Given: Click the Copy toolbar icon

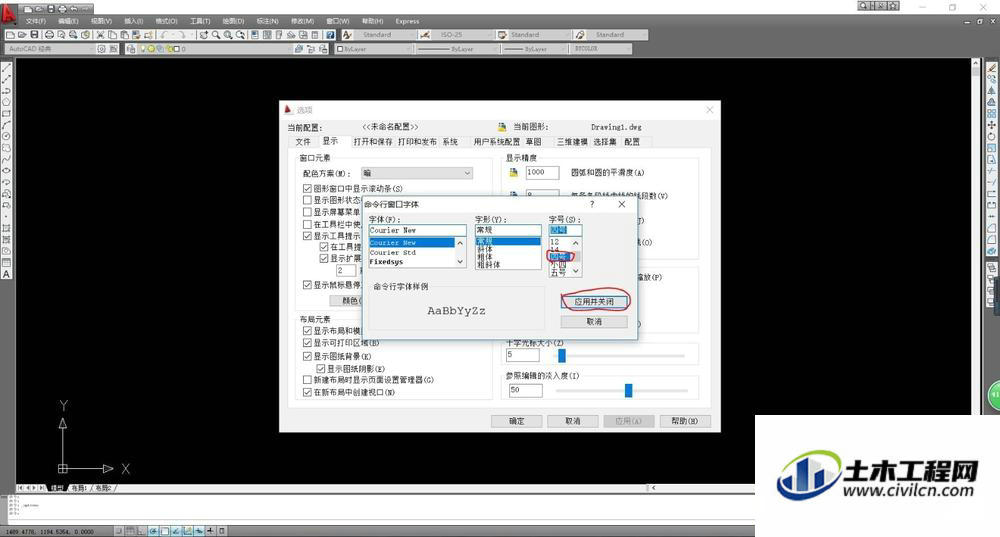Looking at the screenshot, I should tap(112, 35).
